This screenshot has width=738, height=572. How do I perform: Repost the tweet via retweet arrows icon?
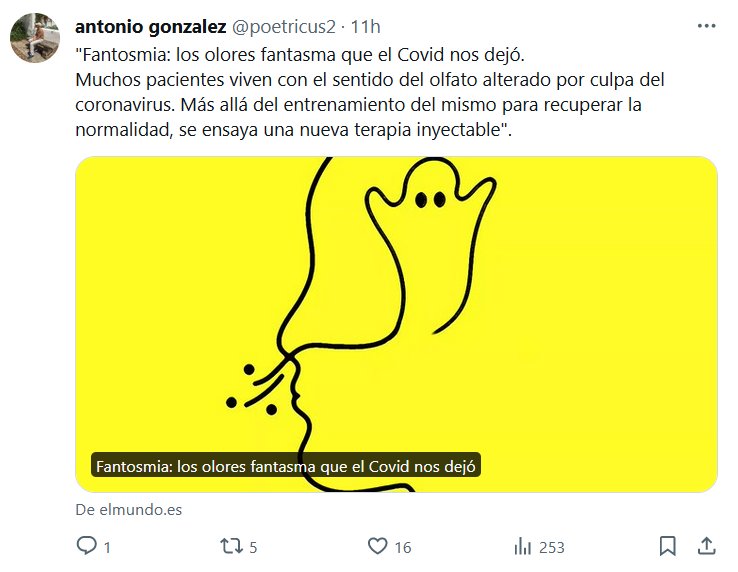tap(232, 546)
